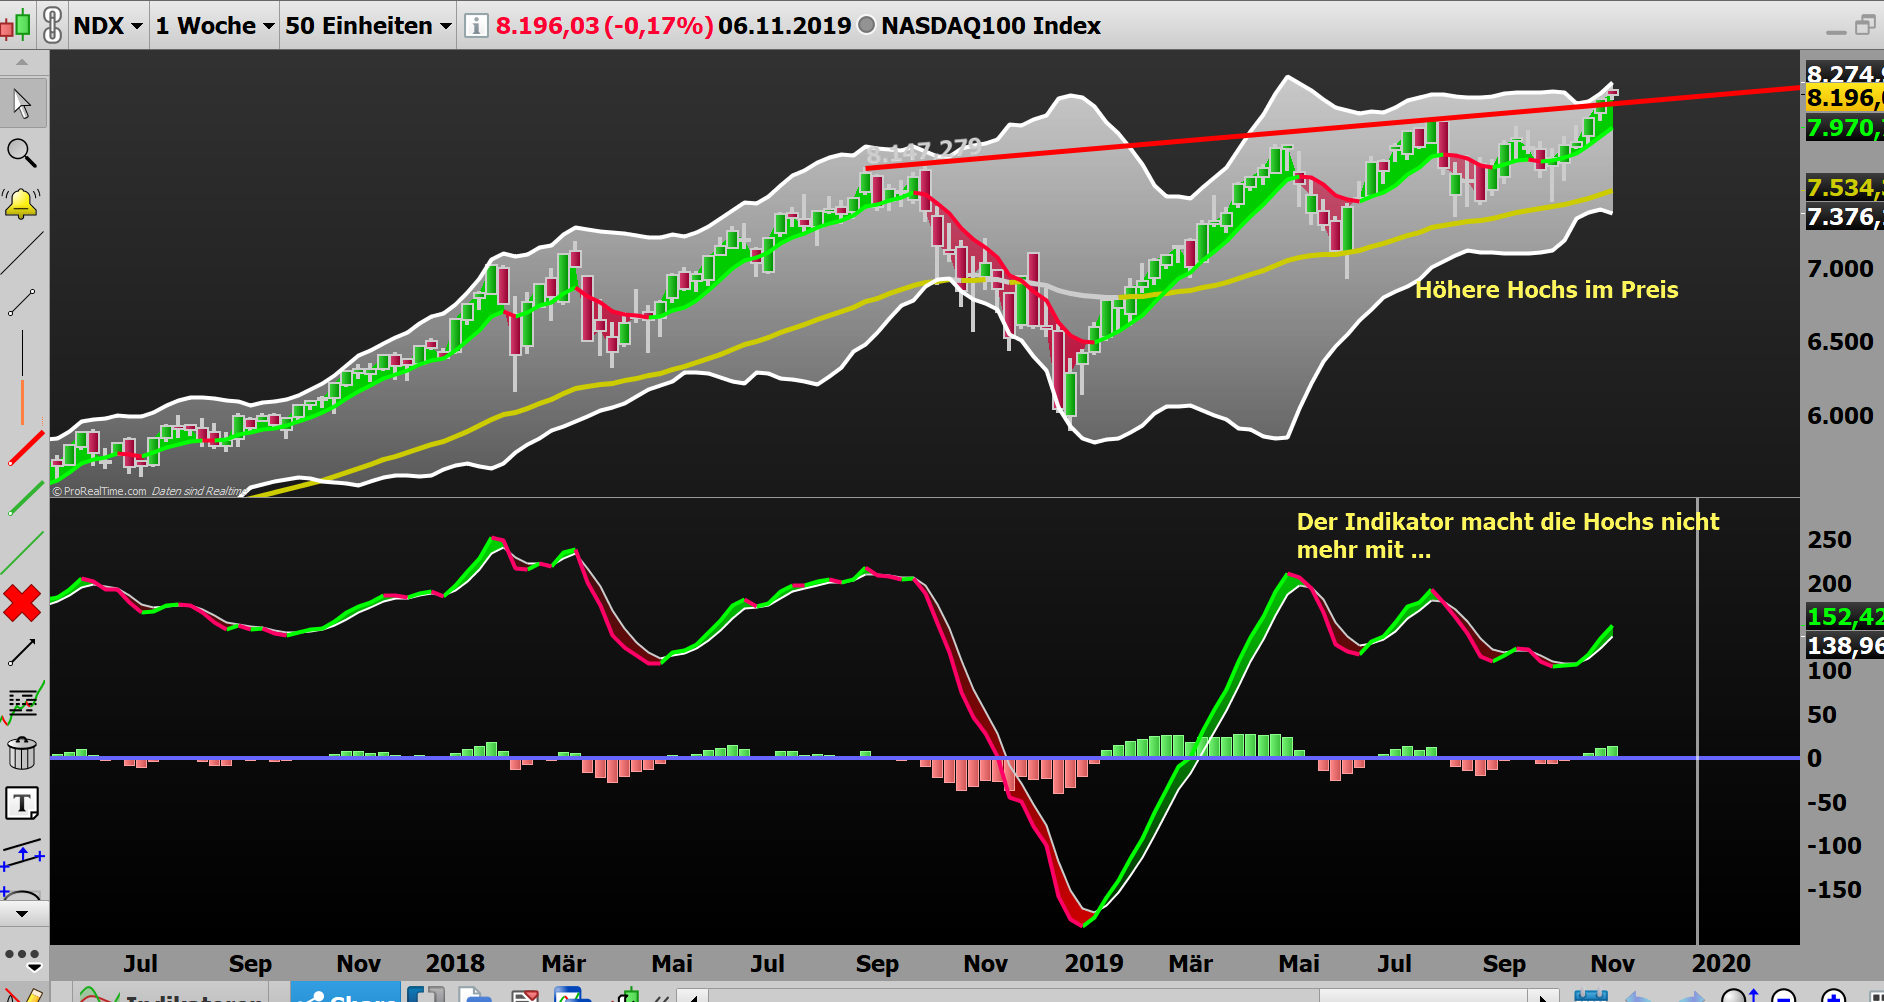Click the red X delete-objects icon
This screenshot has height=1002, width=1884.
22,604
